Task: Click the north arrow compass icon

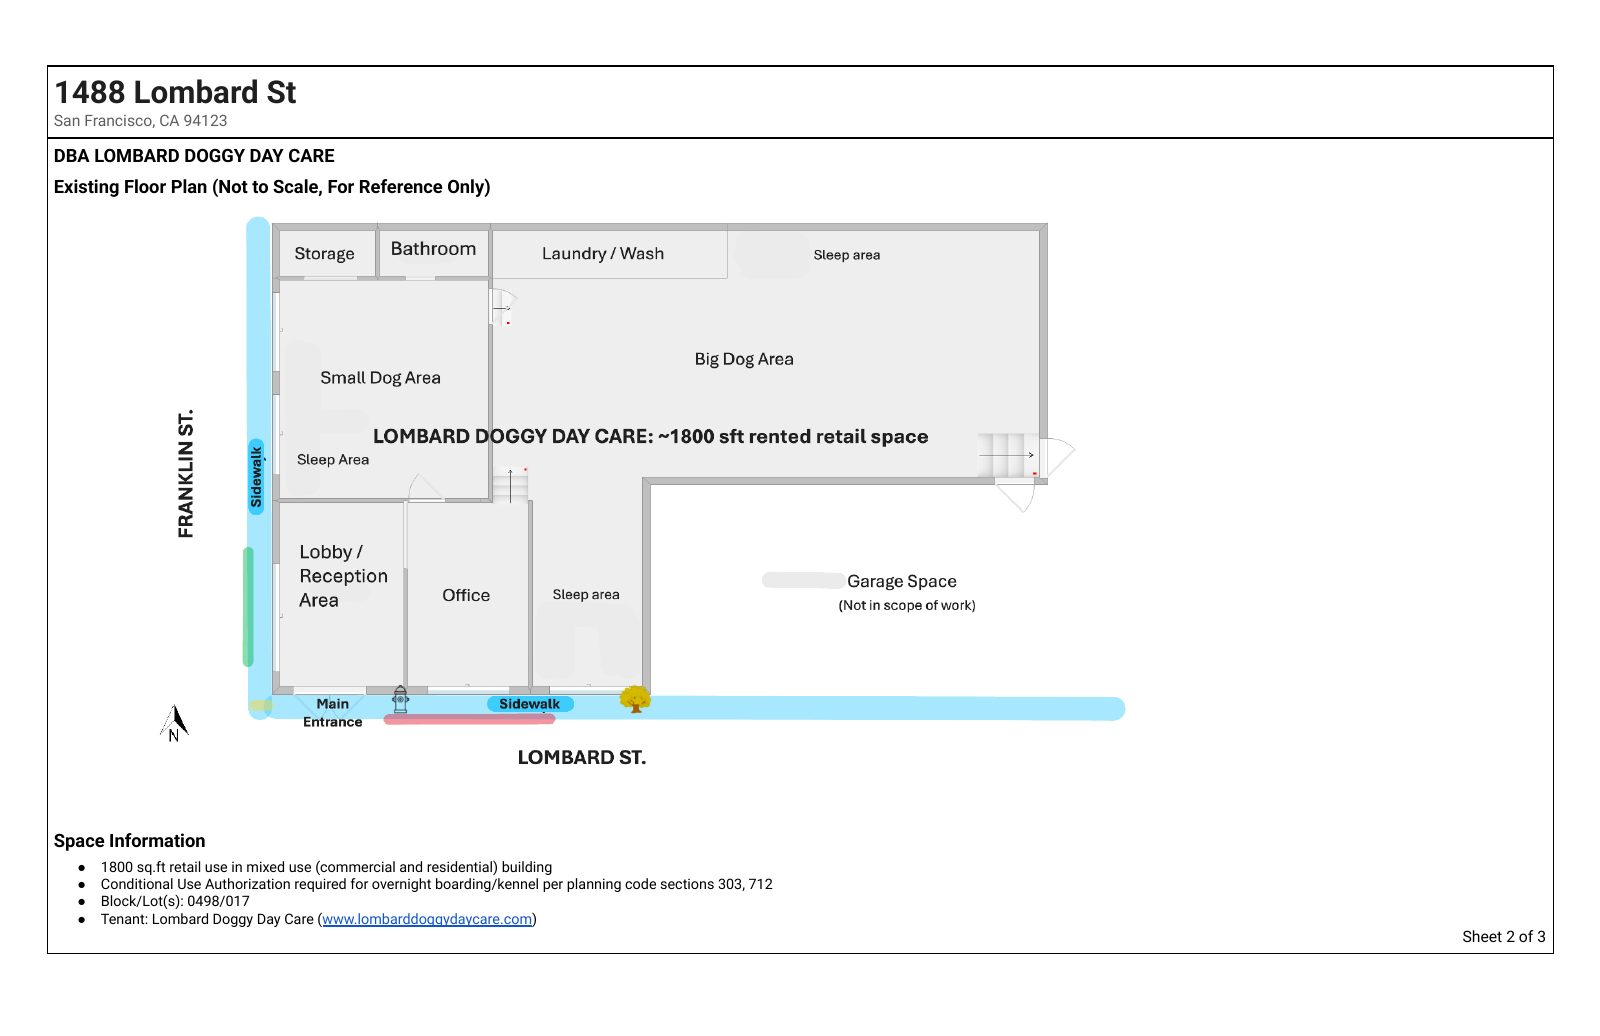Action: (175, 723)
